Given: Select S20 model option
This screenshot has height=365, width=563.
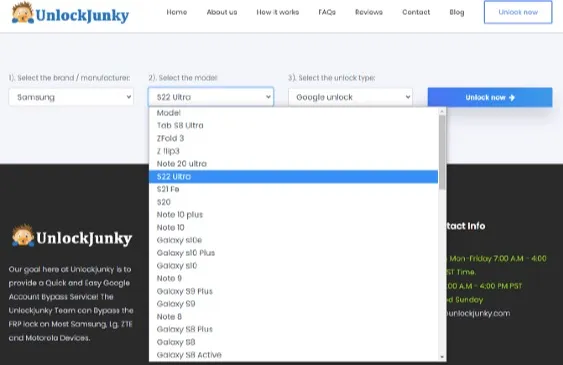Looking at the screenshot, I should 293,202.
